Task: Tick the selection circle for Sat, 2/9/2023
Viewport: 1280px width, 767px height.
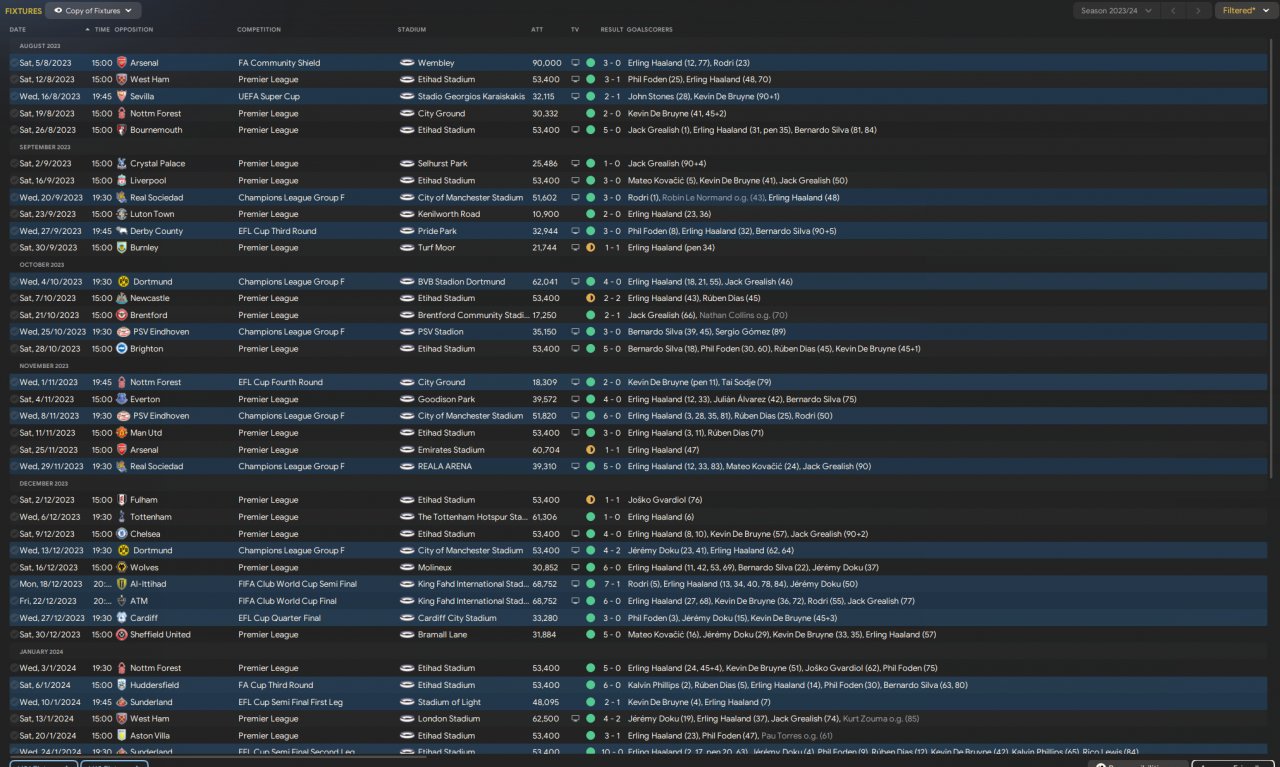Action: (x=15, y=164)
